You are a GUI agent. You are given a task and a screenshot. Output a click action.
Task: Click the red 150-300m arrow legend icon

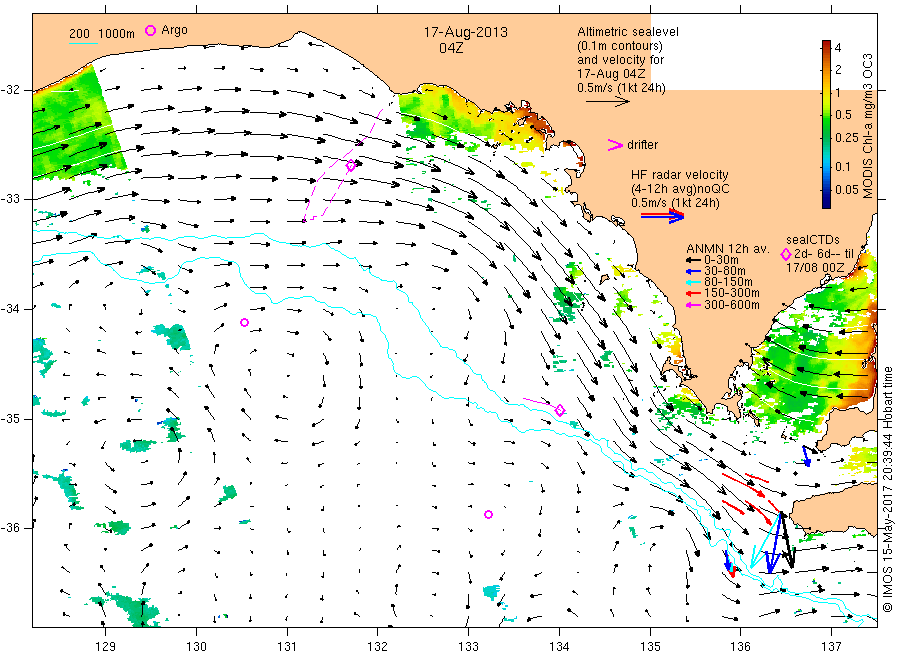click(x=693, y=293)
